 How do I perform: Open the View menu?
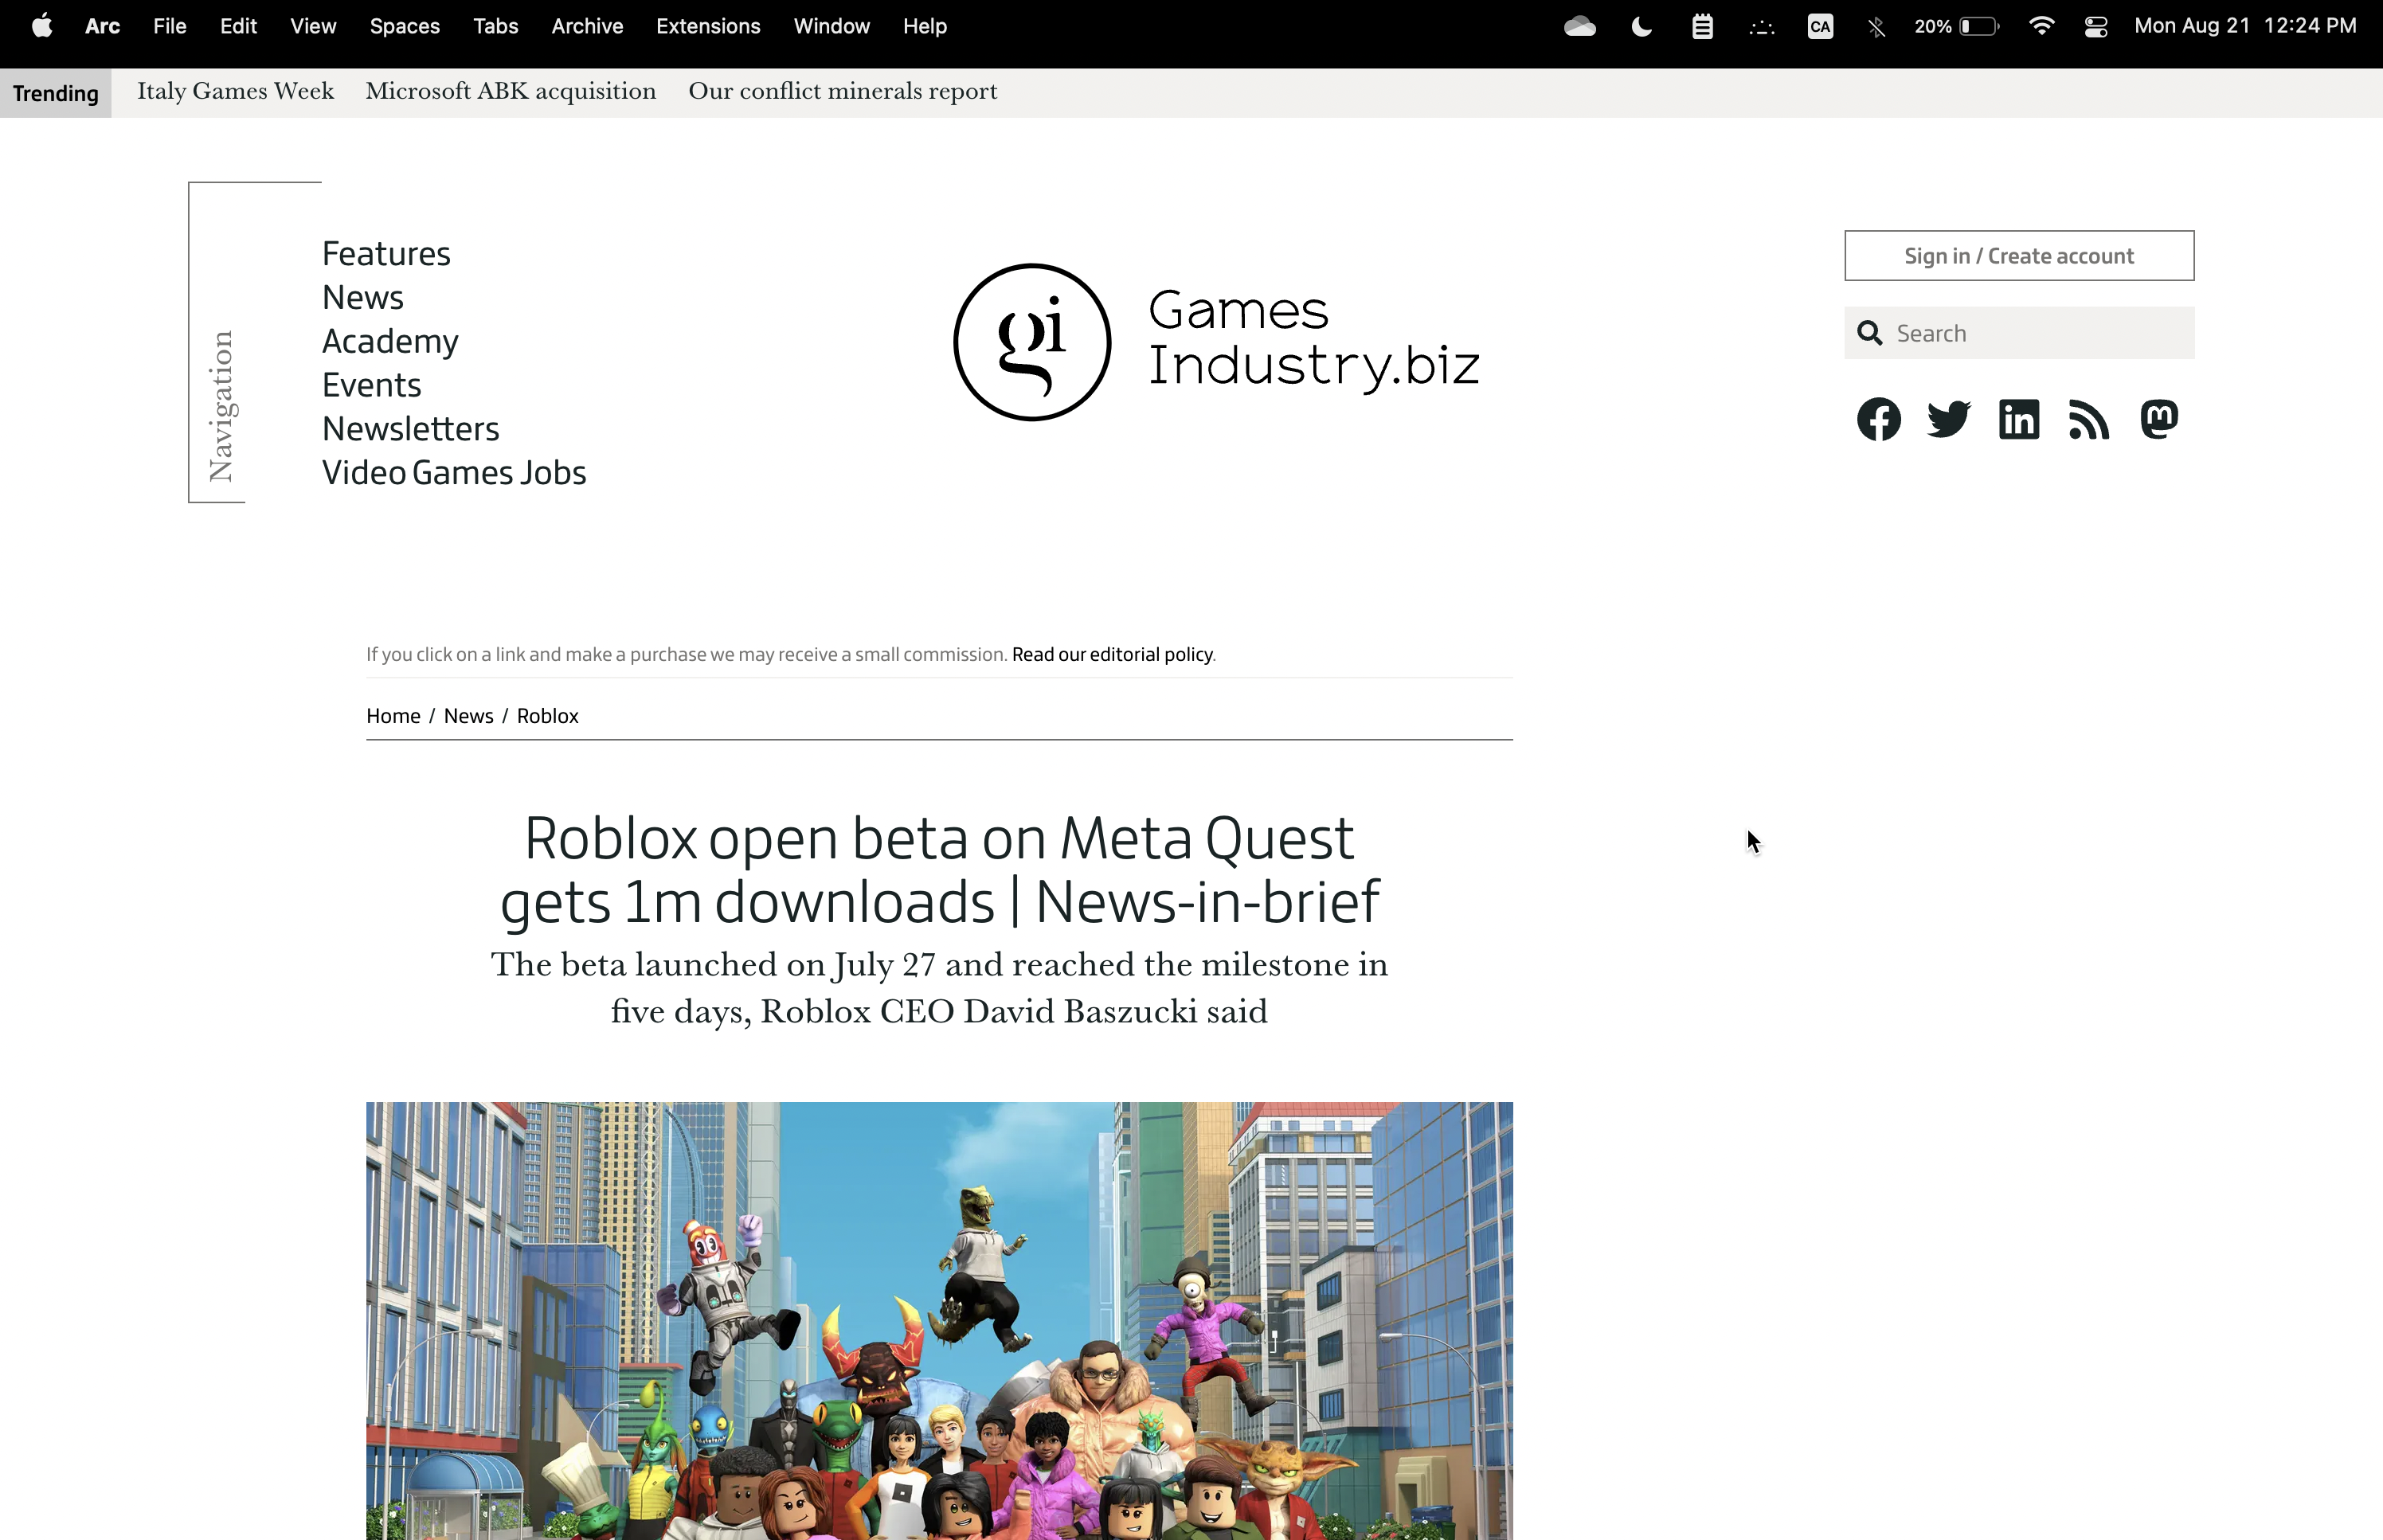click(x=313, y=26)
